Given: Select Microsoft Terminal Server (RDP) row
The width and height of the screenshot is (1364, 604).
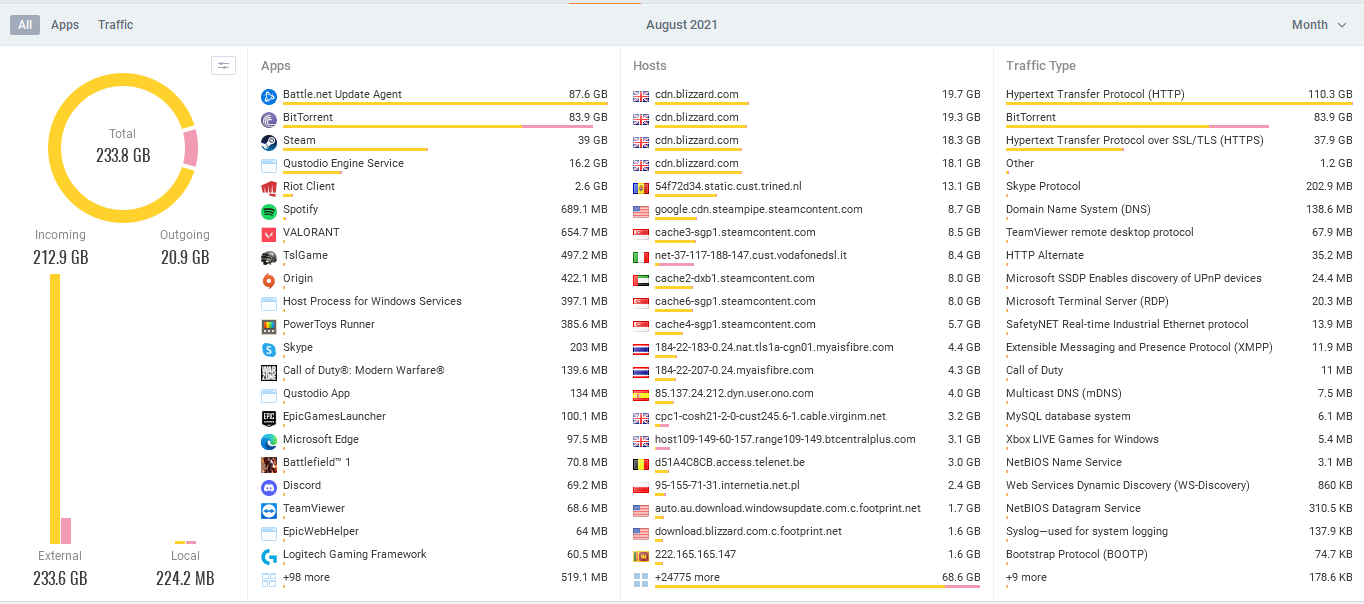Looking at the screenshot, I should point(1179,302).
